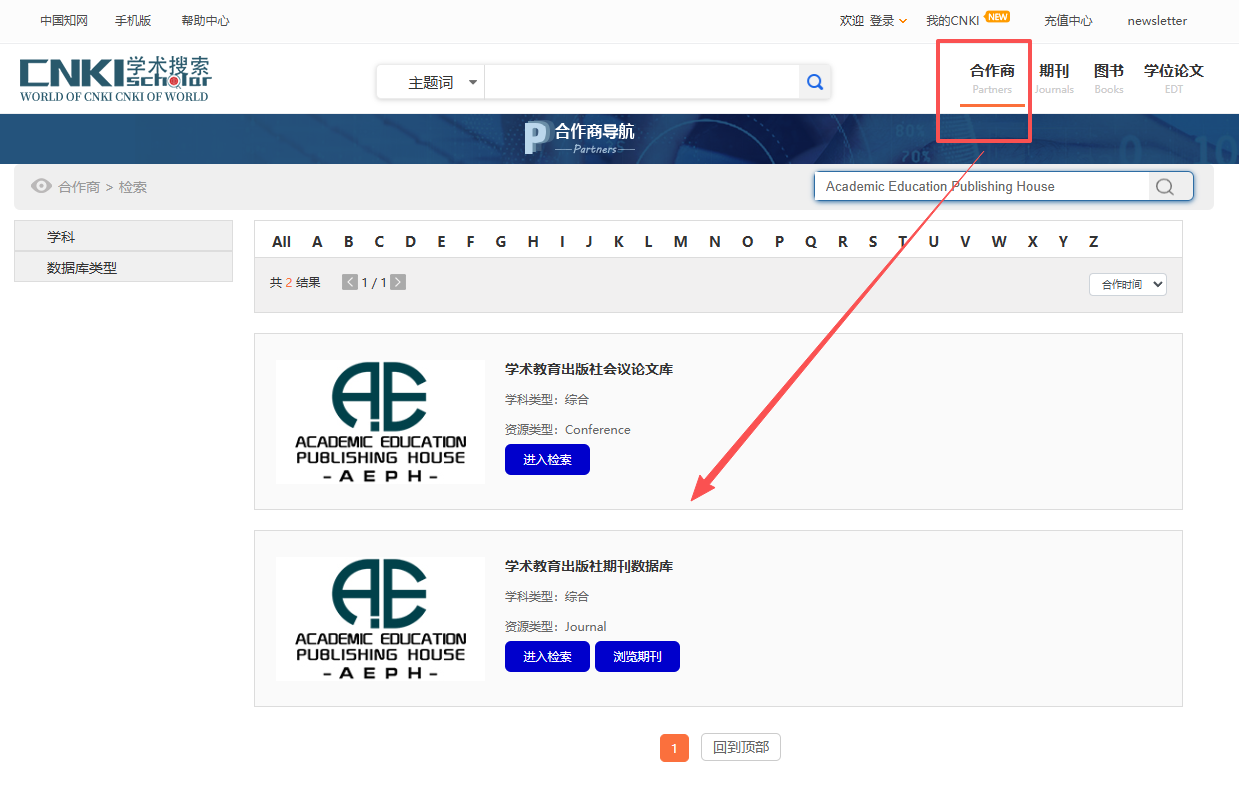Click the 合作商导航 Partners banner logo

(x=580, y=138)
